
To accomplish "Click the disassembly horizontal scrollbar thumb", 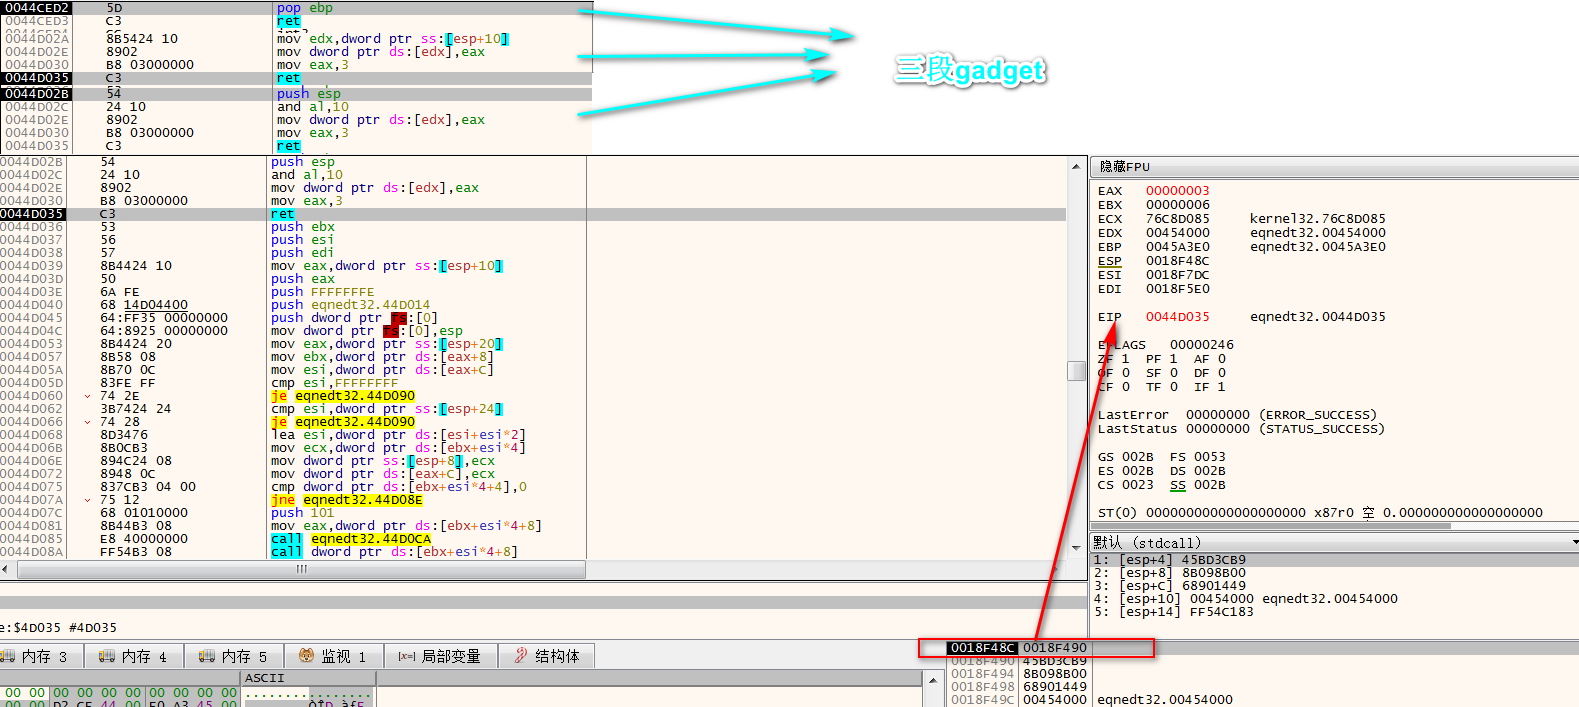I will click(x=301, y=569).
